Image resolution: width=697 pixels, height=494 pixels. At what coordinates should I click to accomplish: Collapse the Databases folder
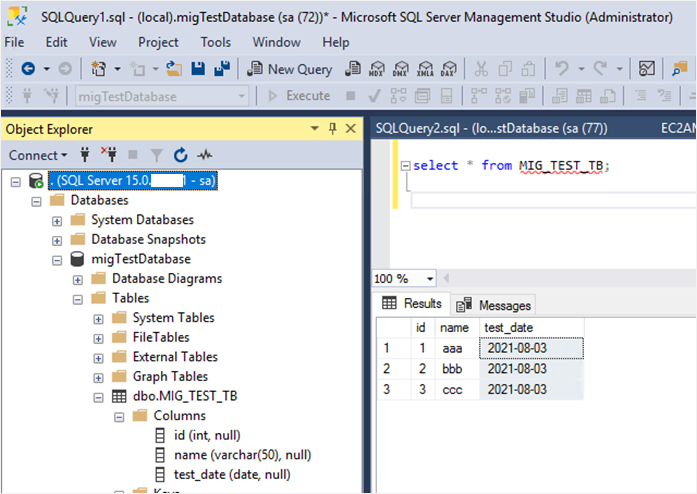36,202
